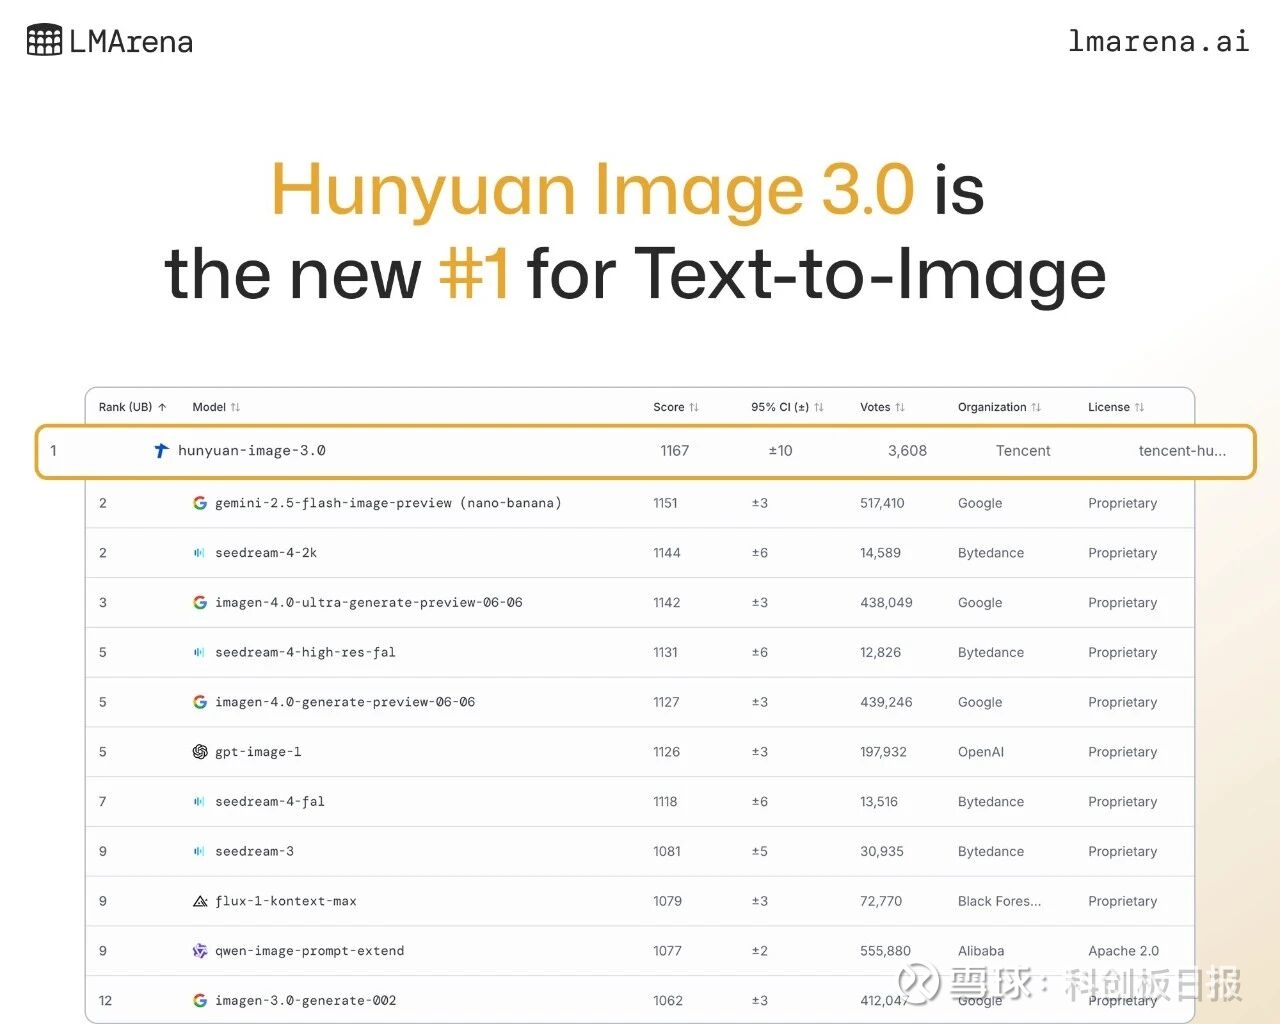Open imagen-4.0-generate-preview-06-06 model name
1280x1024 pixels.
click(345, 702)
